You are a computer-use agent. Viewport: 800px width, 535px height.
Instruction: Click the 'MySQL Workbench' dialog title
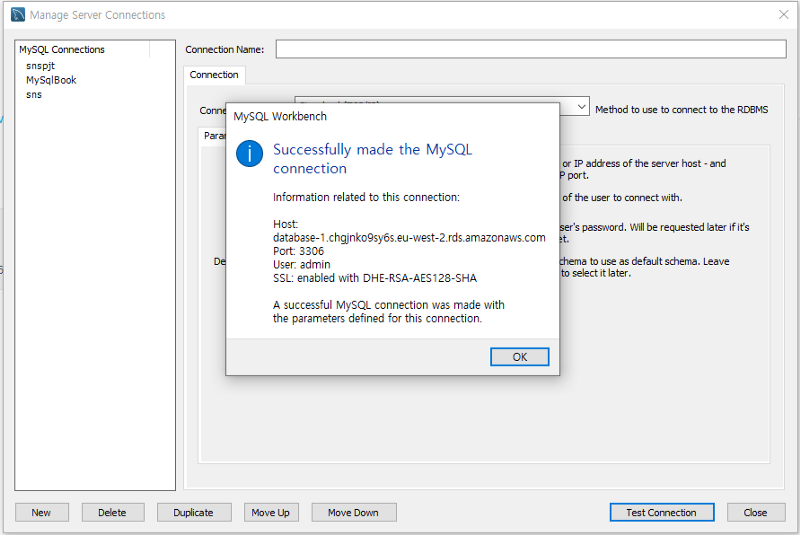click(280, 116)
